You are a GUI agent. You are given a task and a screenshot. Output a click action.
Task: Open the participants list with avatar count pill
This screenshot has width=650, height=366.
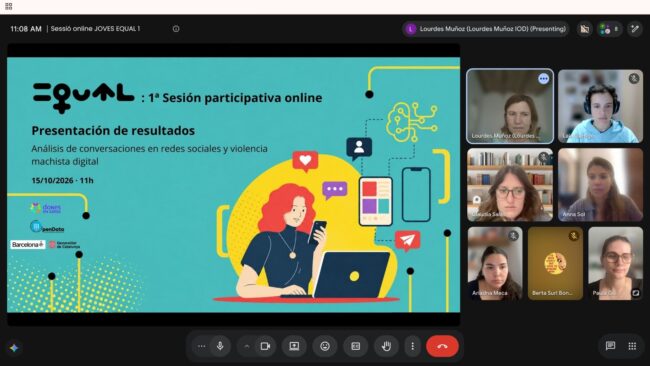(x=609, y=29)
